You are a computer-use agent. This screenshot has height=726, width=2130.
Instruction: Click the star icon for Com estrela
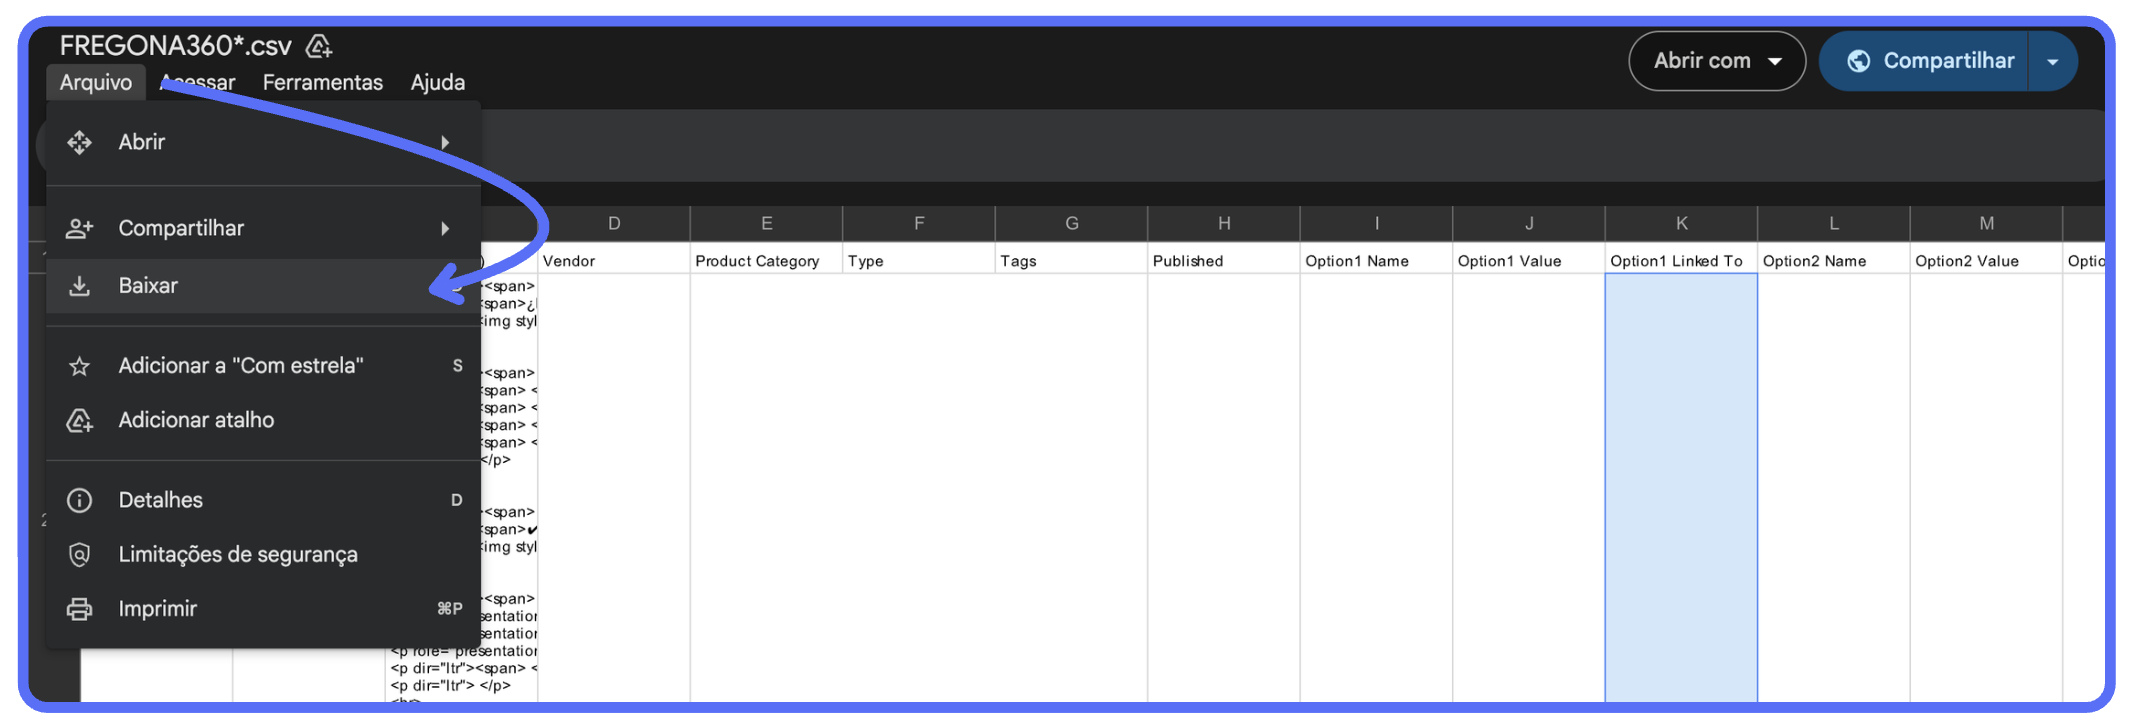click(x=80, y=366)
